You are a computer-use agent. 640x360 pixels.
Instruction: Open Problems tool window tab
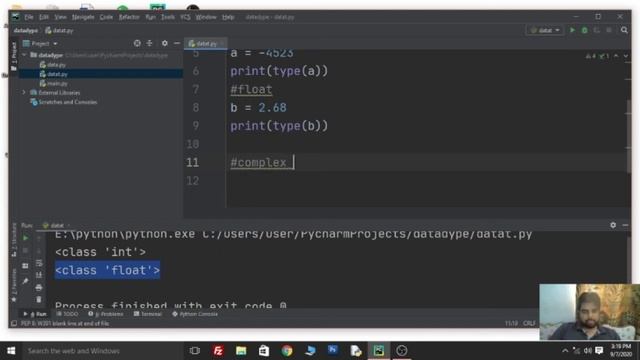[x=106, y=314]
